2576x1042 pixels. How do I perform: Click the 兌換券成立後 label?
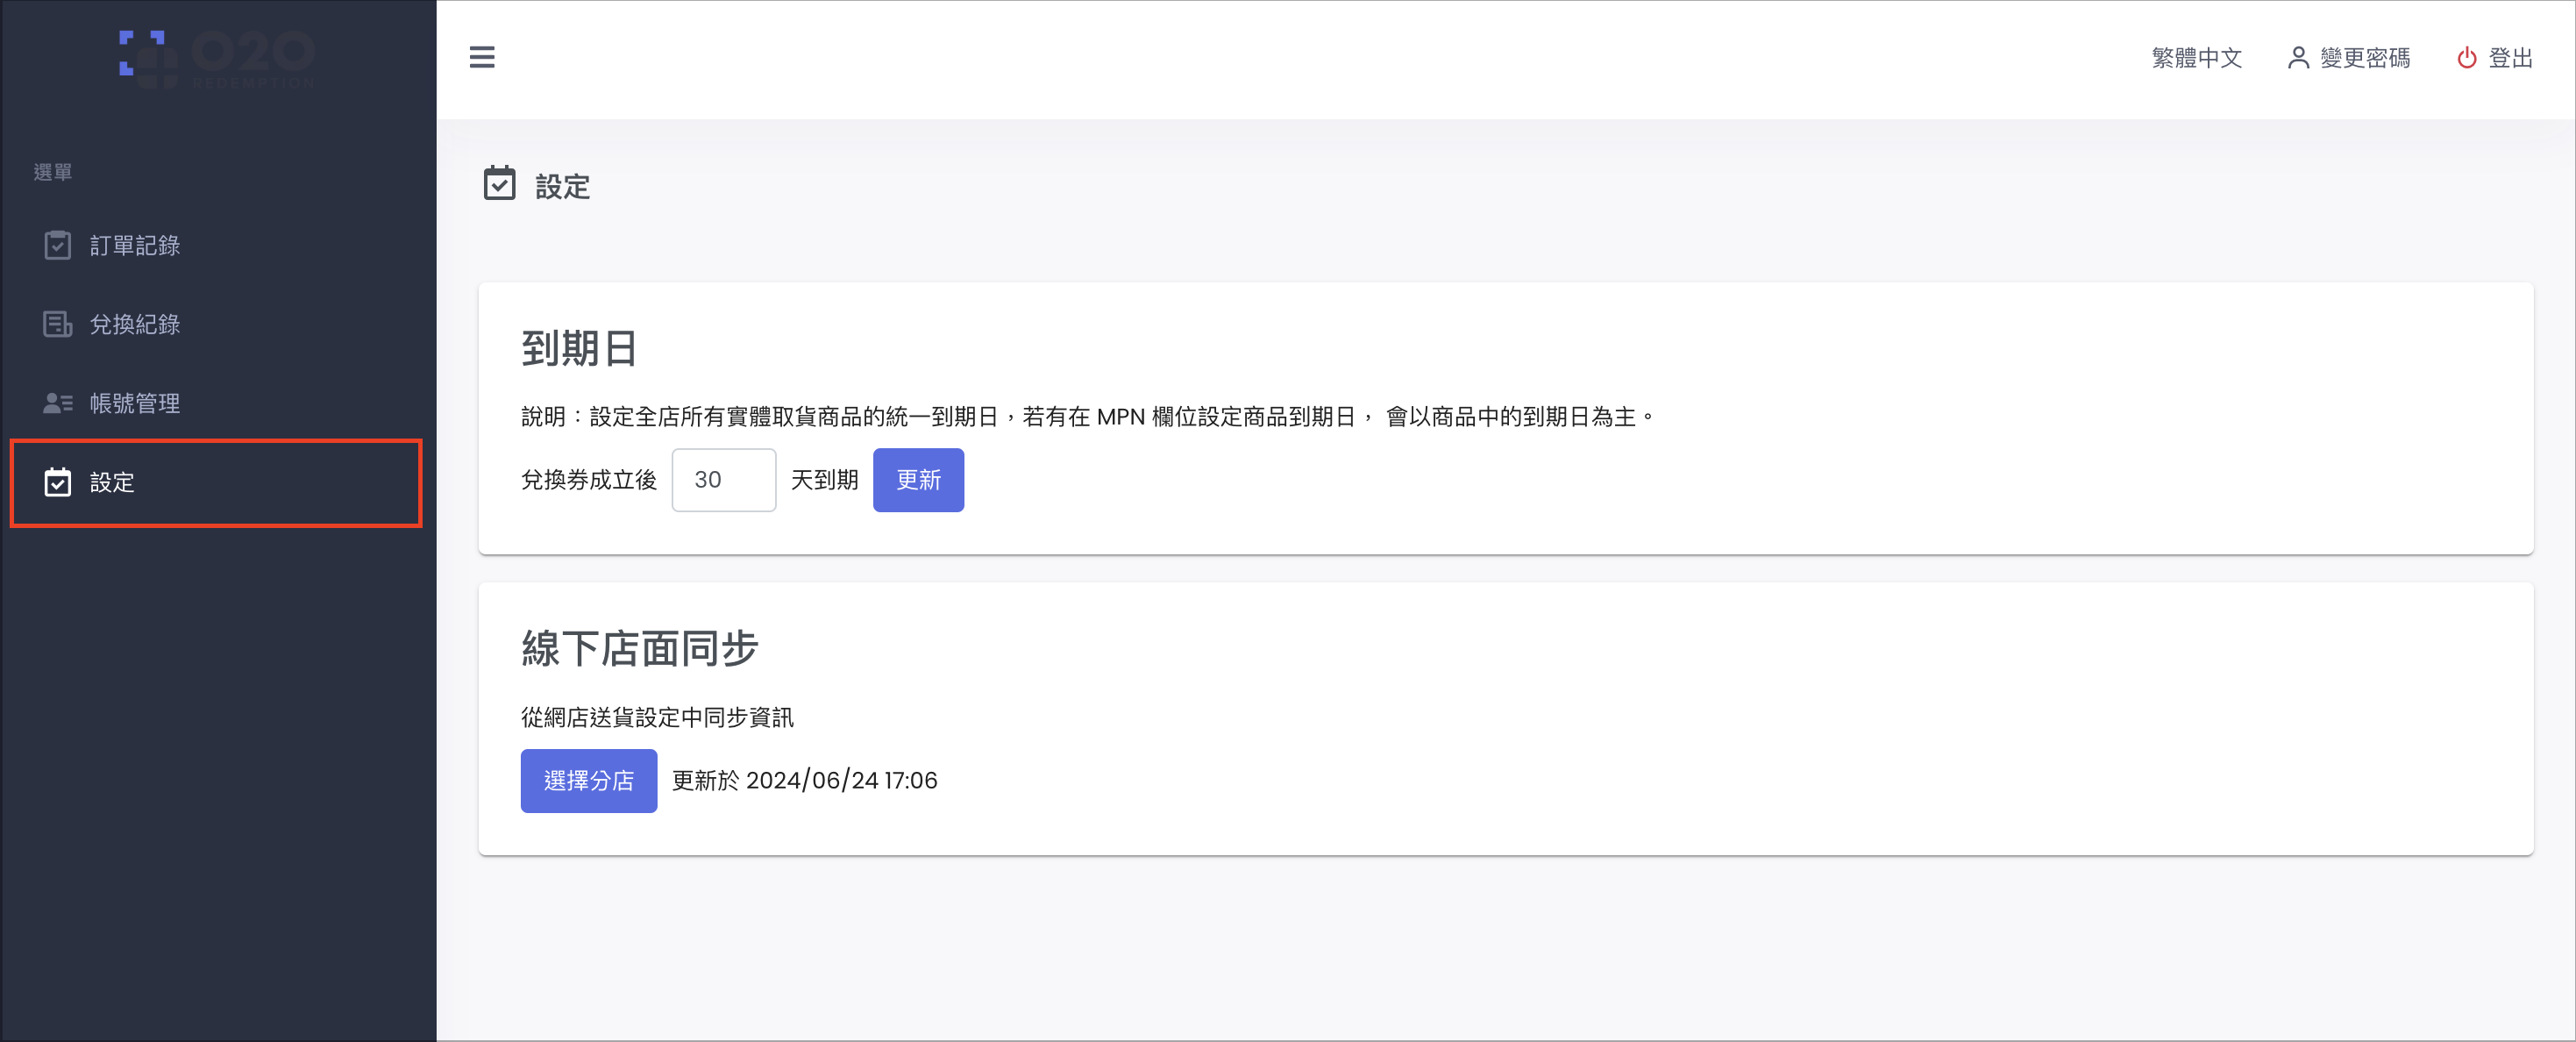(x=589, y=480)
